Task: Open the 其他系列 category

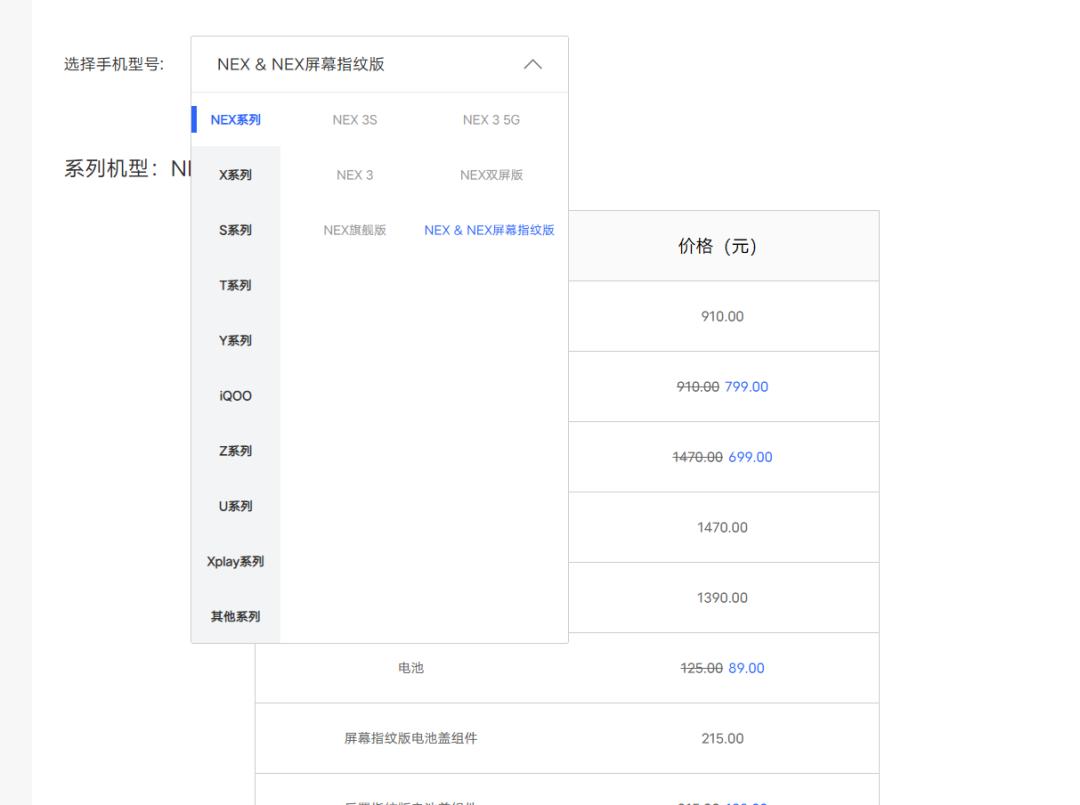Action: [x=236, y=617]
